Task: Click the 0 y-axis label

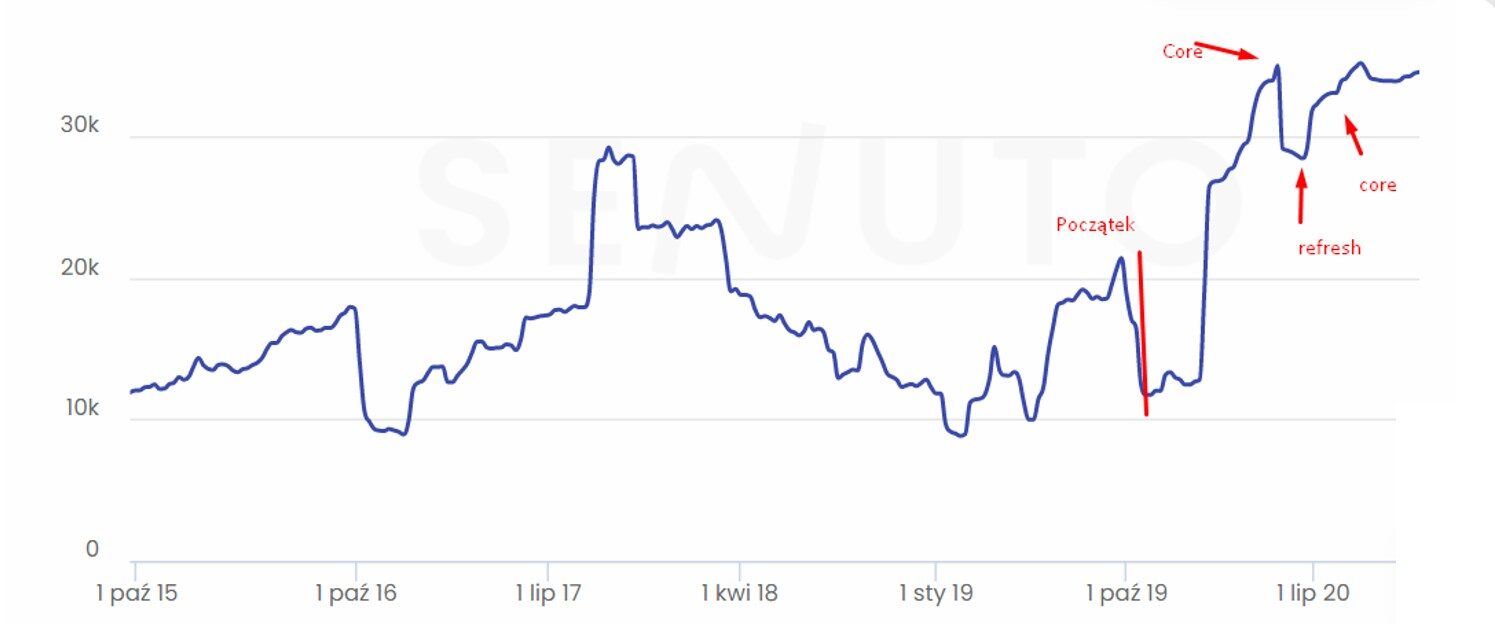Action: click(x=92, y=549)
